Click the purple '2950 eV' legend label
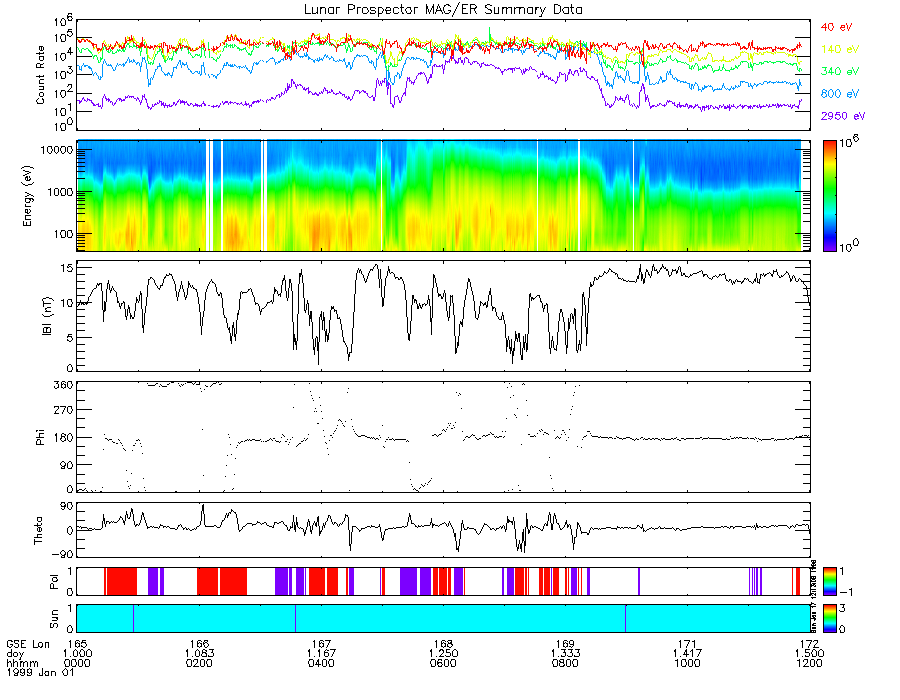900x700 pixels. (x=843, y=116)
